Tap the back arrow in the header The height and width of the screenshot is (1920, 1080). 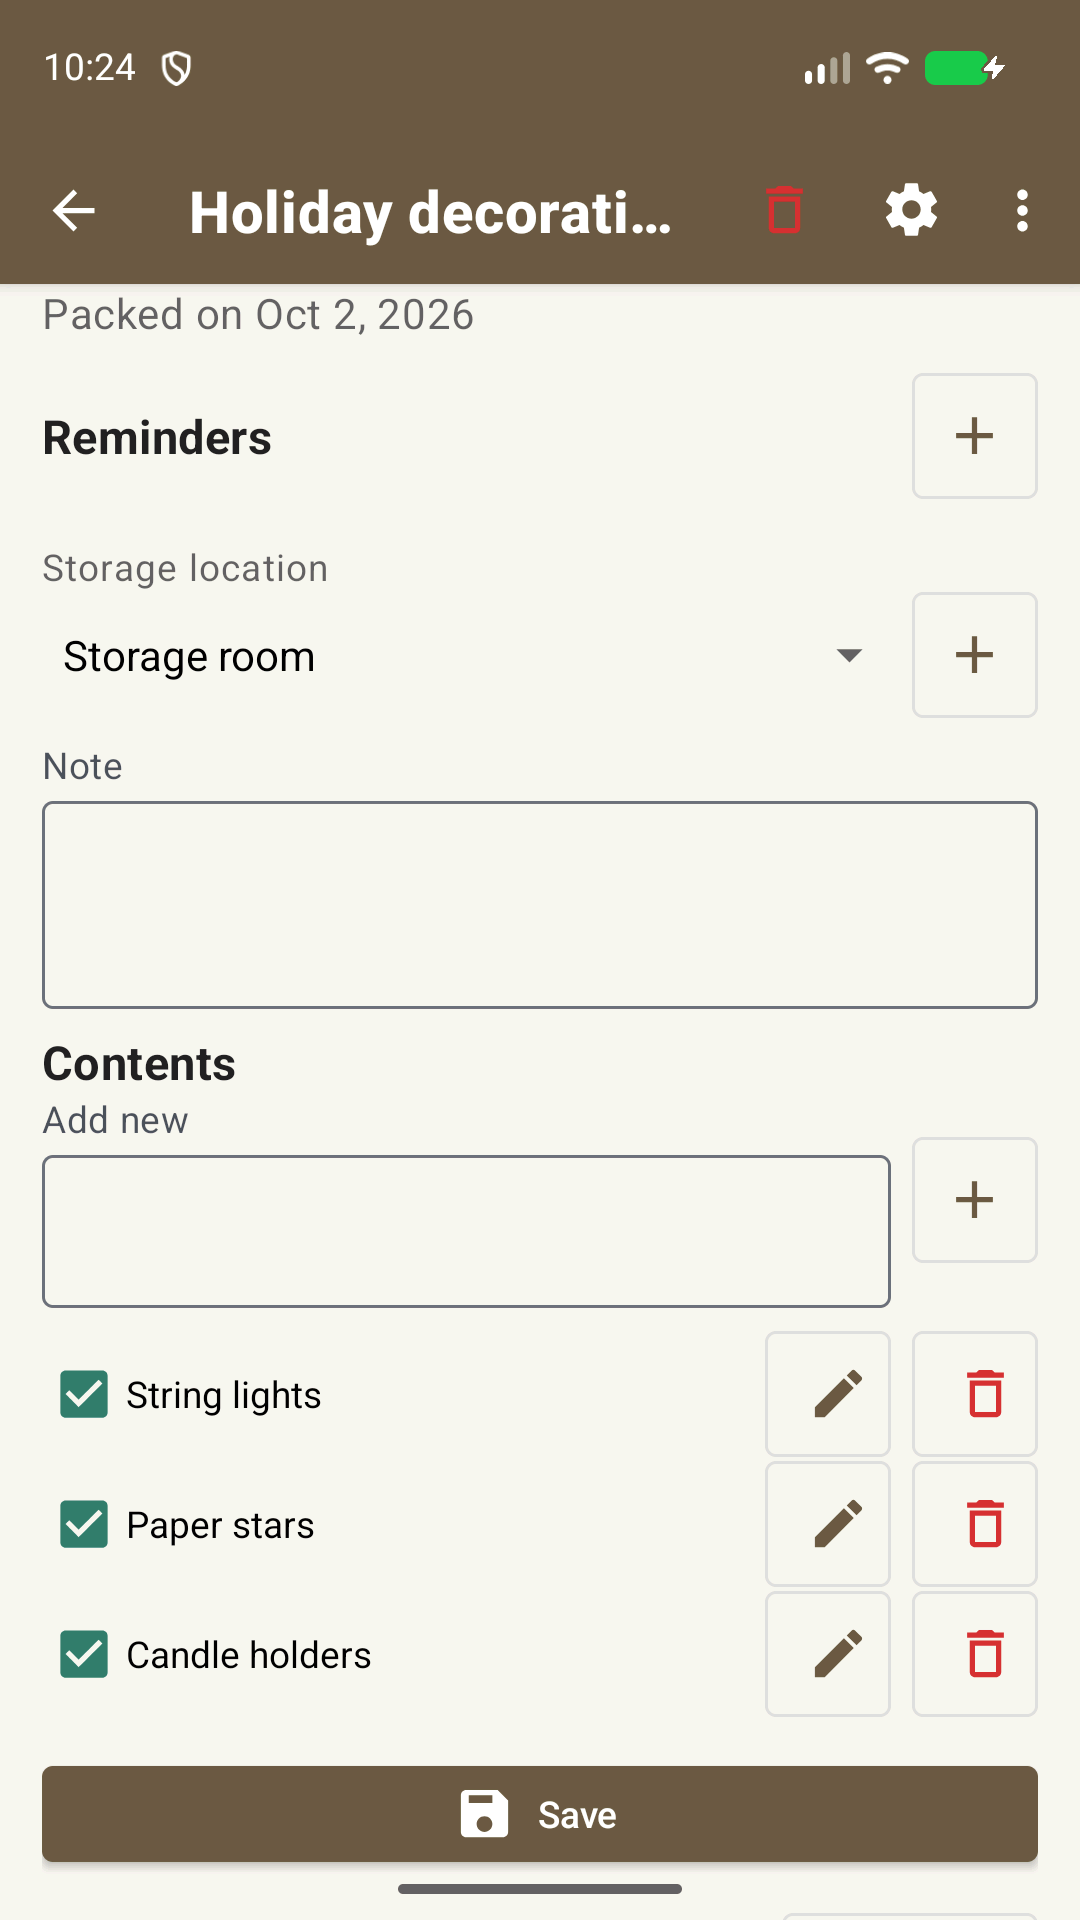74,211
